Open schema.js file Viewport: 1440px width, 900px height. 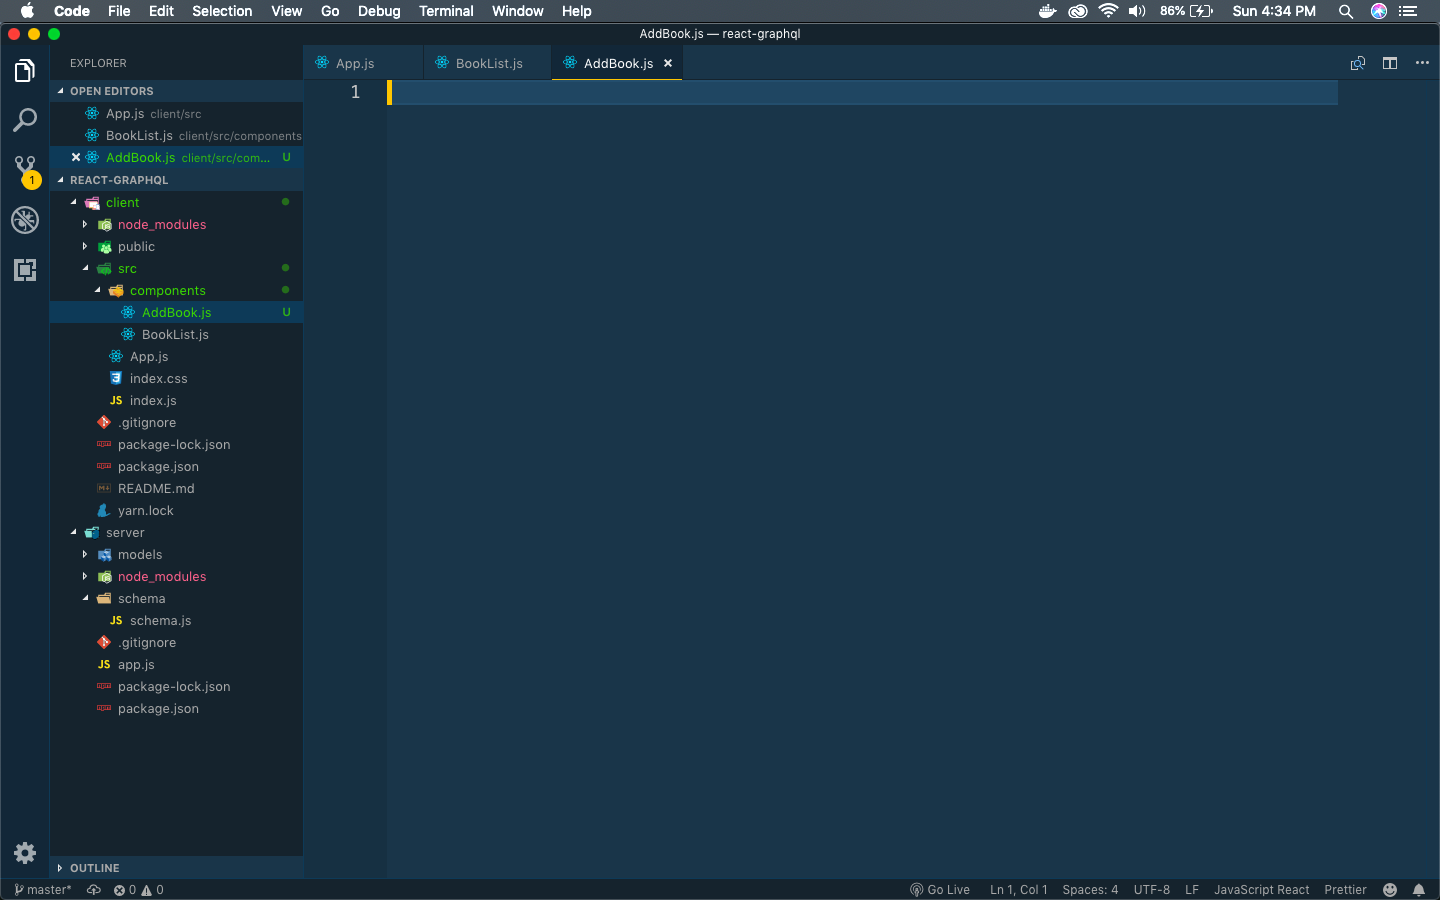[176, 620]
